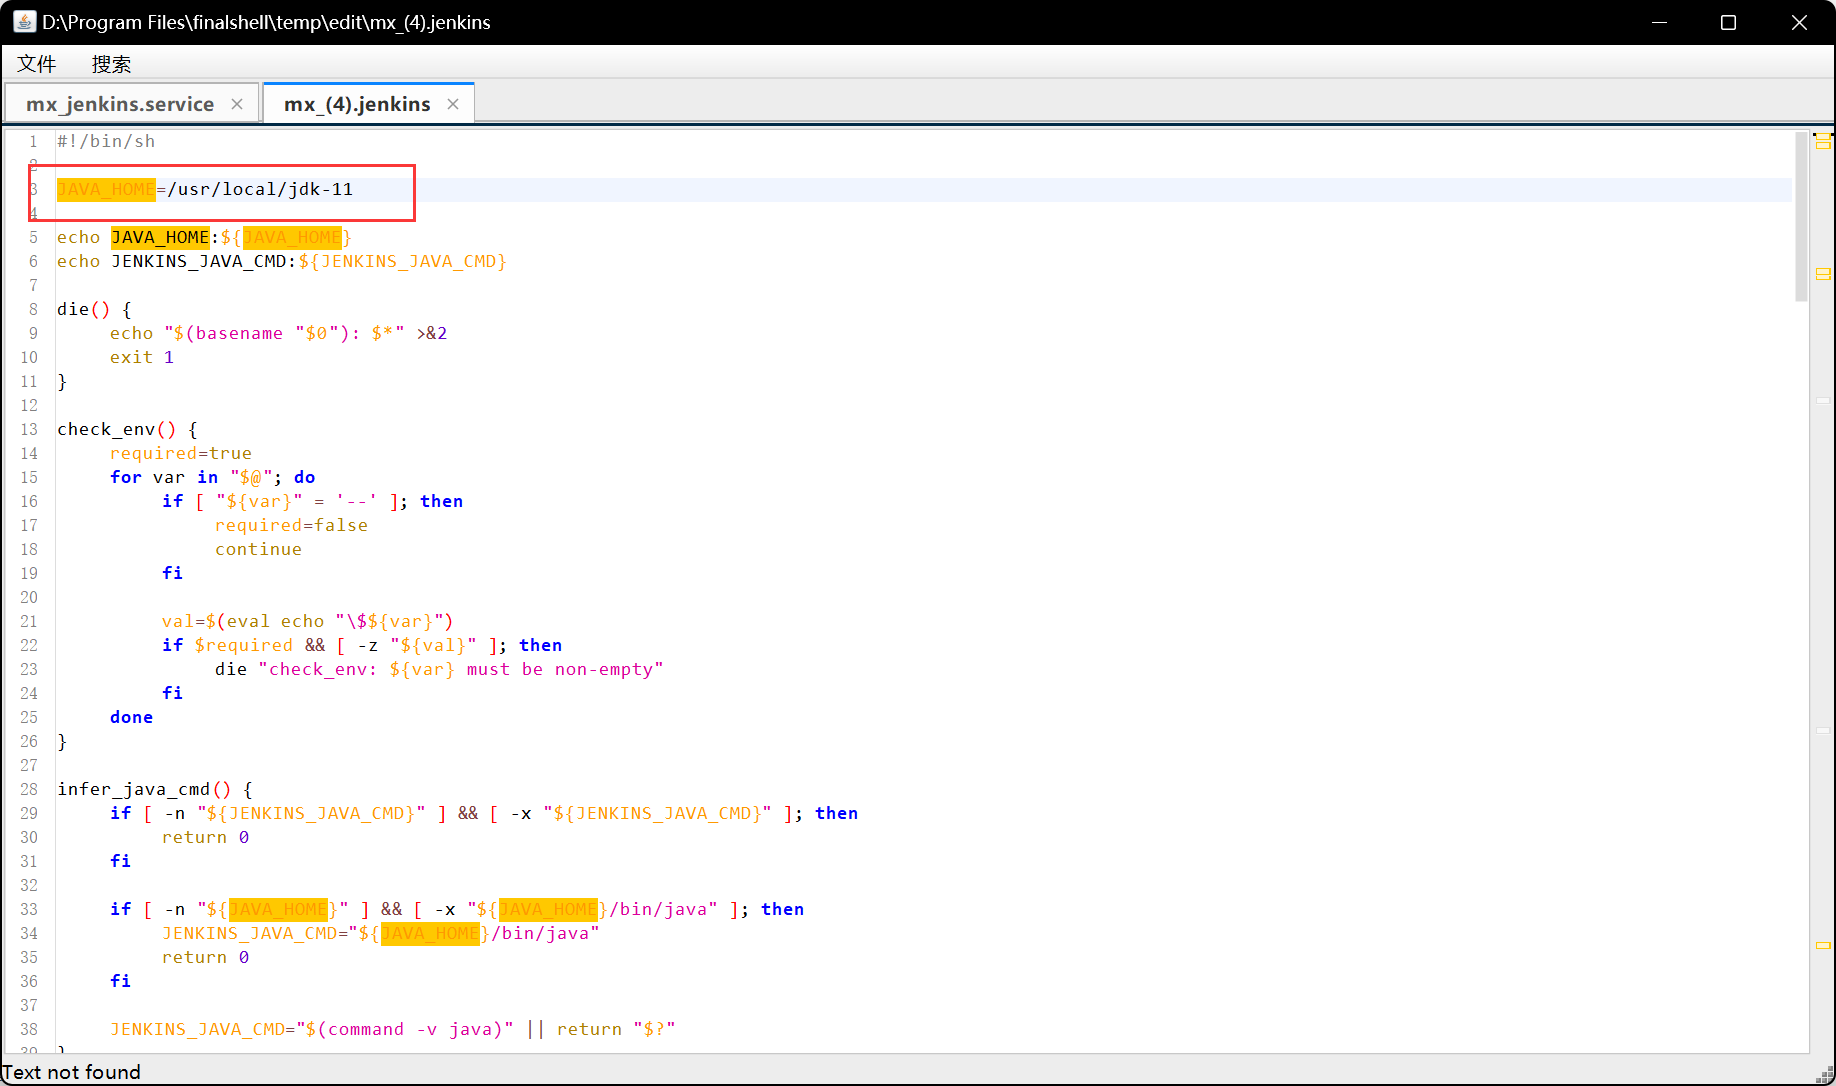Click the window resize grip in bottom-right corner
The image size is (1836, 1086).
coord(1824,1075)
